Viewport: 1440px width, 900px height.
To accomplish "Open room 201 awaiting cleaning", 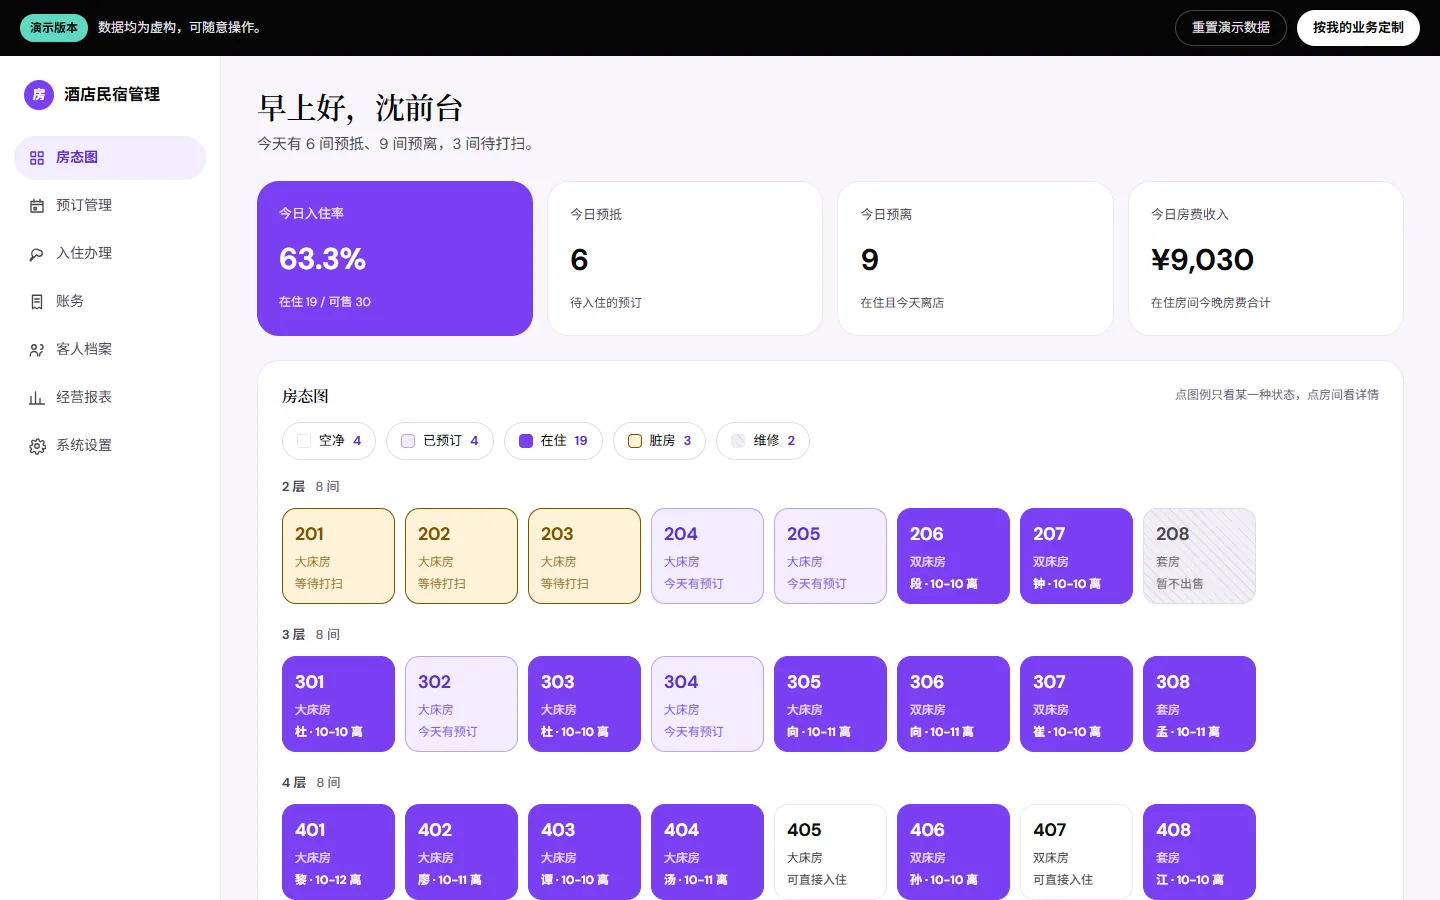I will [x=338, y=556].
